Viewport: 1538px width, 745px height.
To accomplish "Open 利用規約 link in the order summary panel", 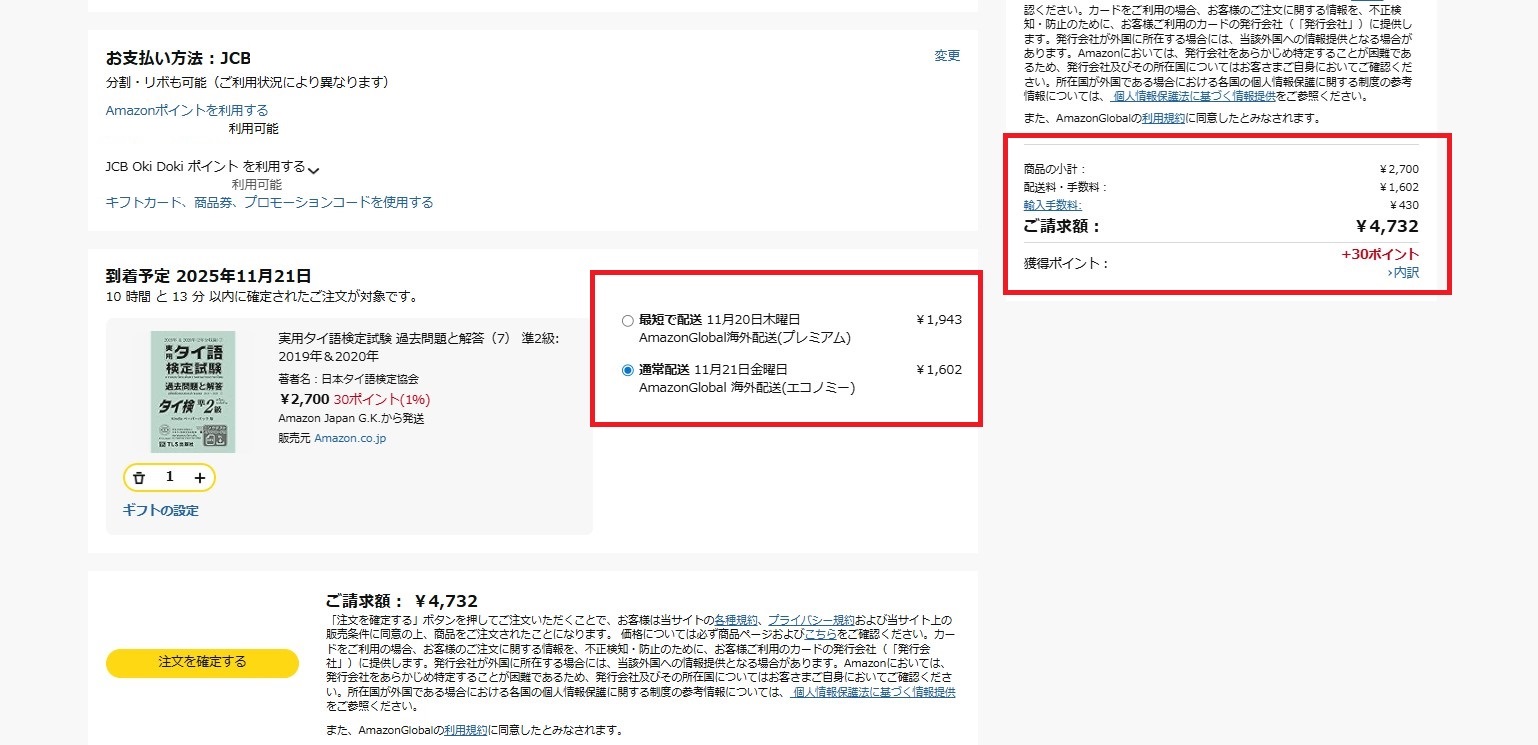I will click(1163, 117).
